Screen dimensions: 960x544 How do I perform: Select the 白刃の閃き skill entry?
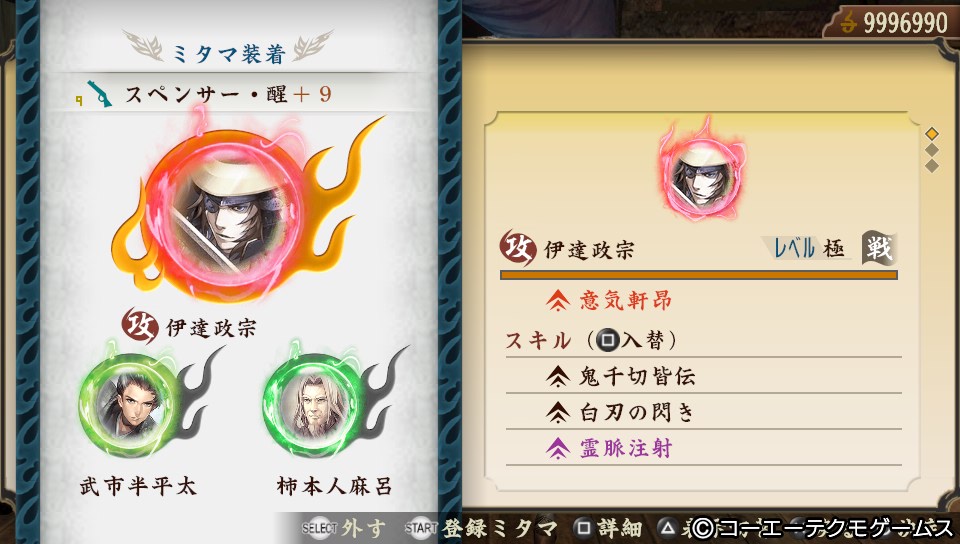(704, 412)
